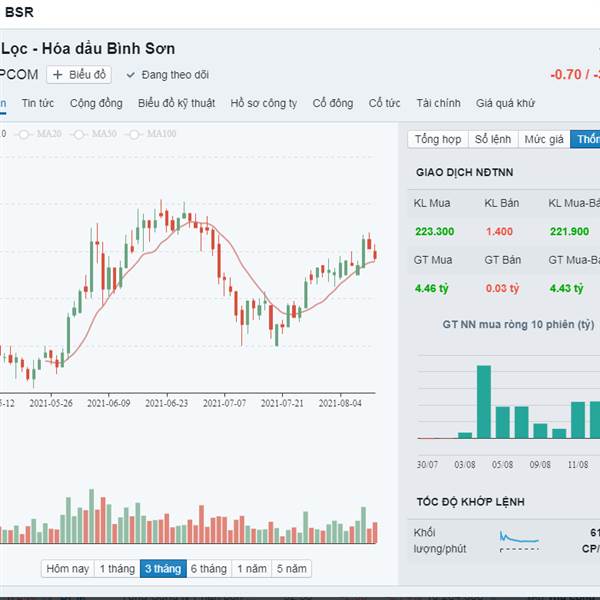Image resolution: width=600 pixels, height=600 pixels.
Task: Set chart range to 6 tháng
Action: (208, 568)
